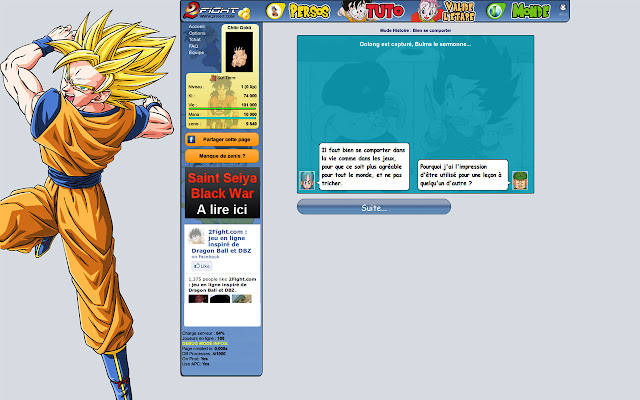This screenshot has height=400, width=640.
Task: Open the Monde menu
Action: tap(518, 11)
